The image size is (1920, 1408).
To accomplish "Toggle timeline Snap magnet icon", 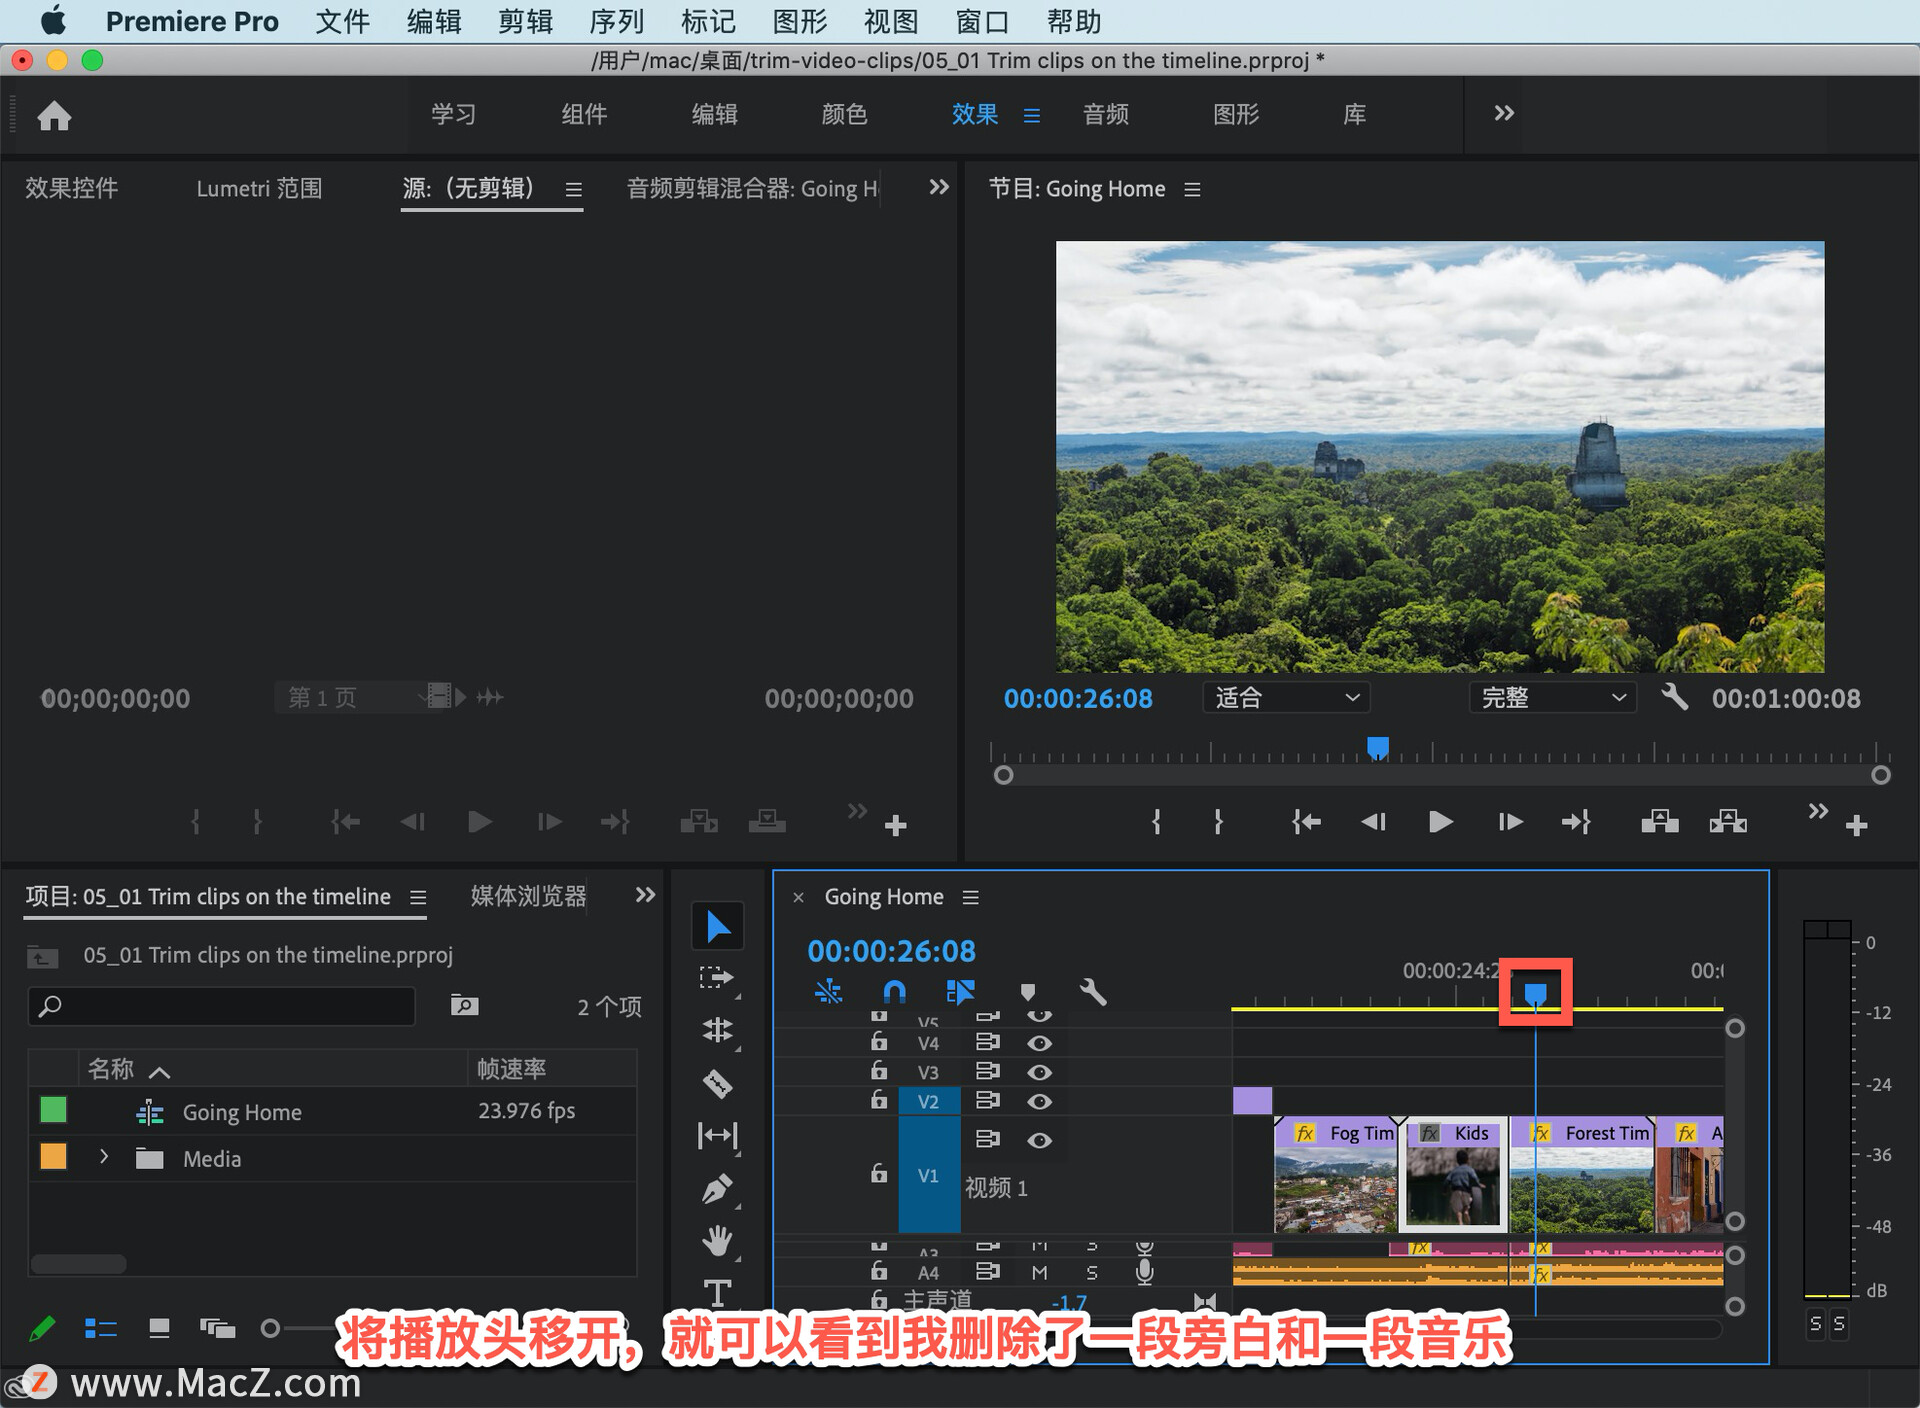I will point(894,992).
